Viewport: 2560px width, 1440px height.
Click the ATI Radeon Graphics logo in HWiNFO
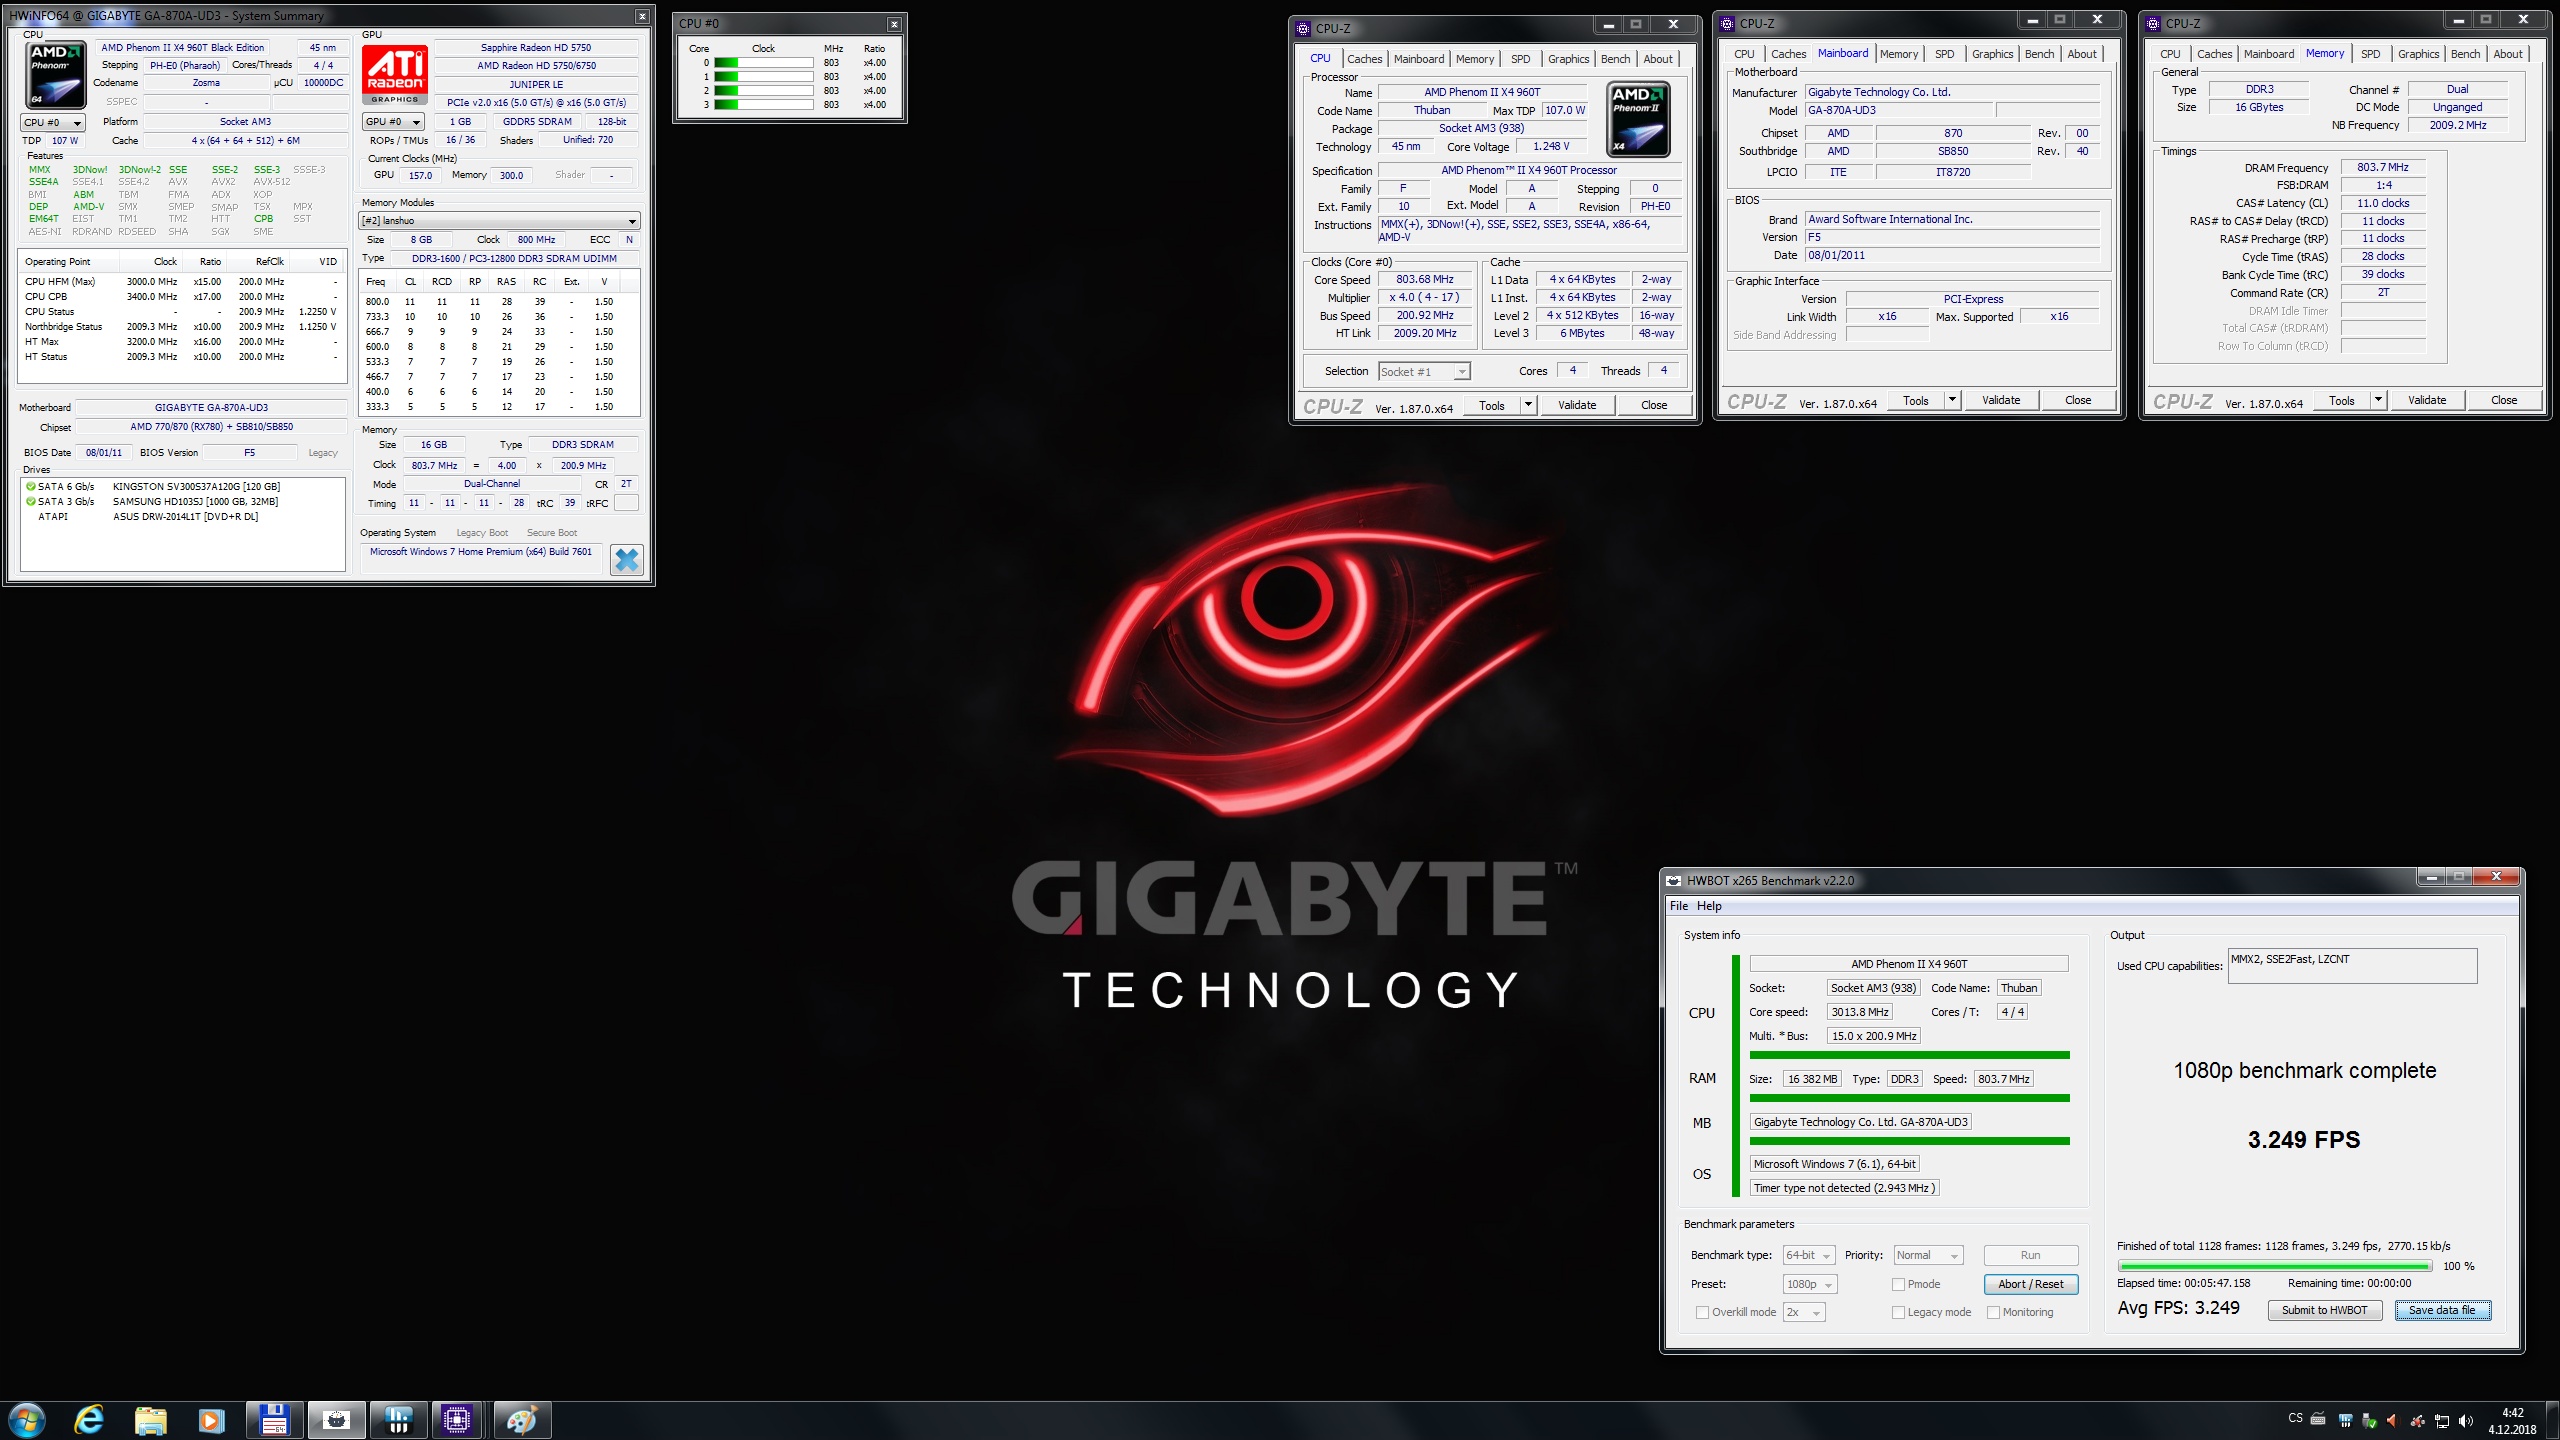395,75
